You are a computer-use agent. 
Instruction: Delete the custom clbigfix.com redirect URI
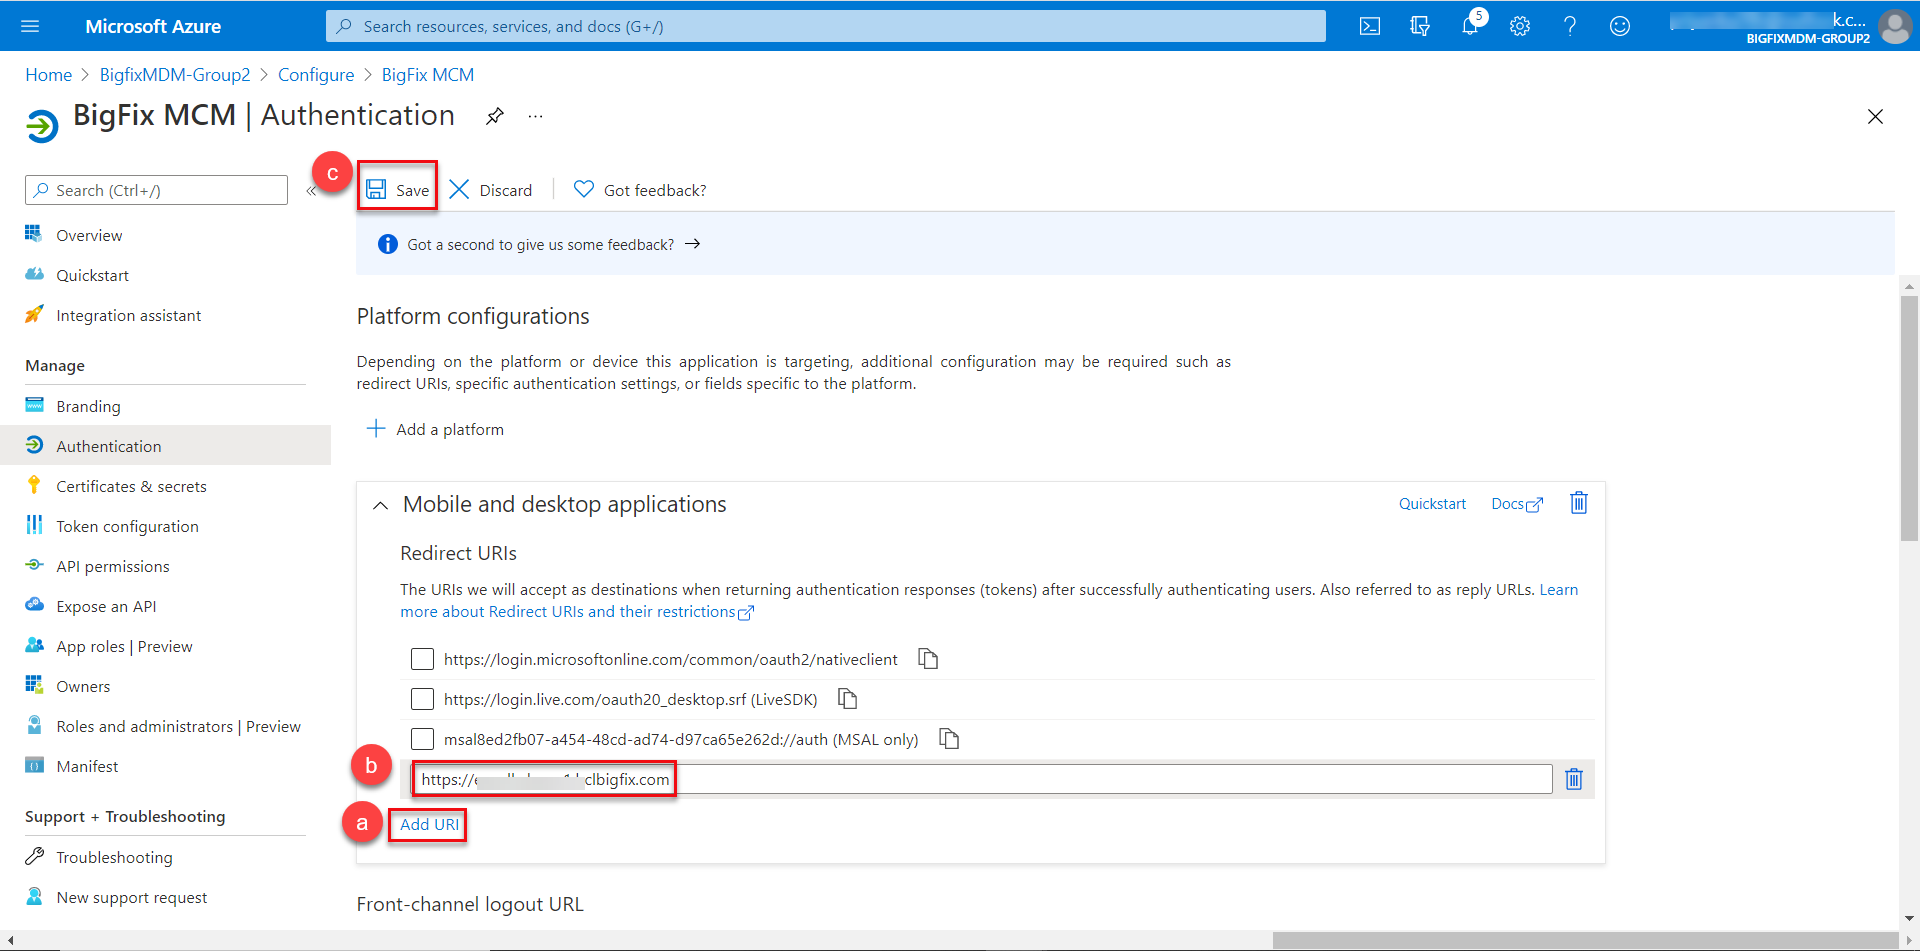1574,779
